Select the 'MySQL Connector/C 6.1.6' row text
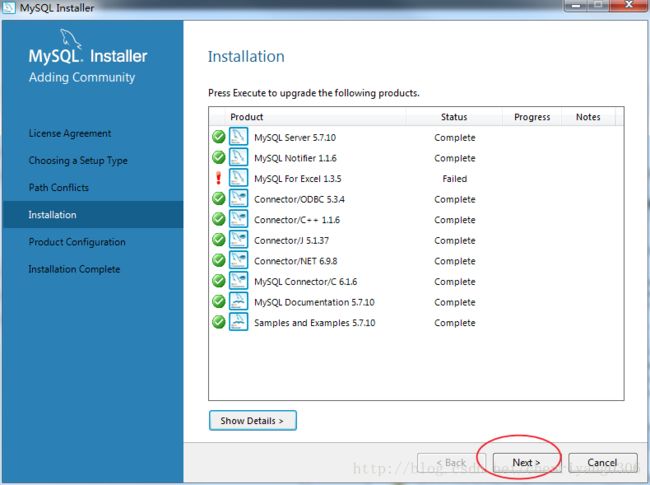This screenshot has width=650, height=485. tap(306, 281)
